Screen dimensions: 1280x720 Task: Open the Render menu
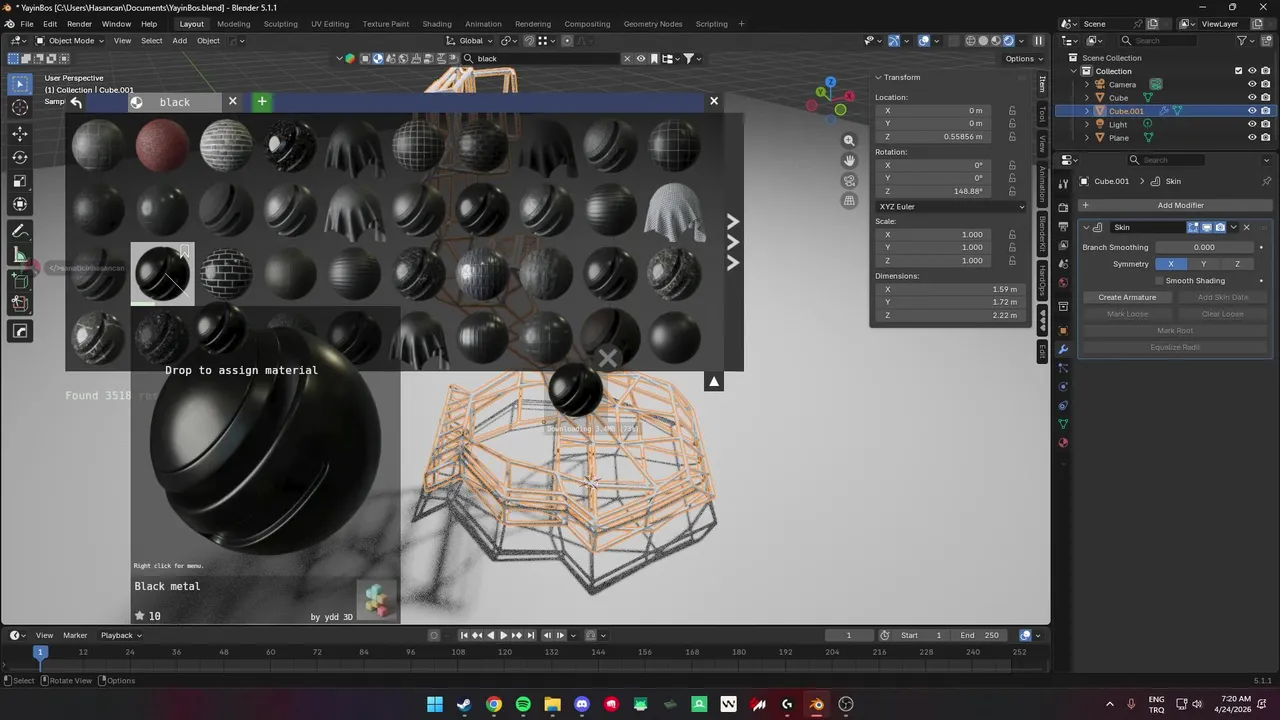pos(79,24)
